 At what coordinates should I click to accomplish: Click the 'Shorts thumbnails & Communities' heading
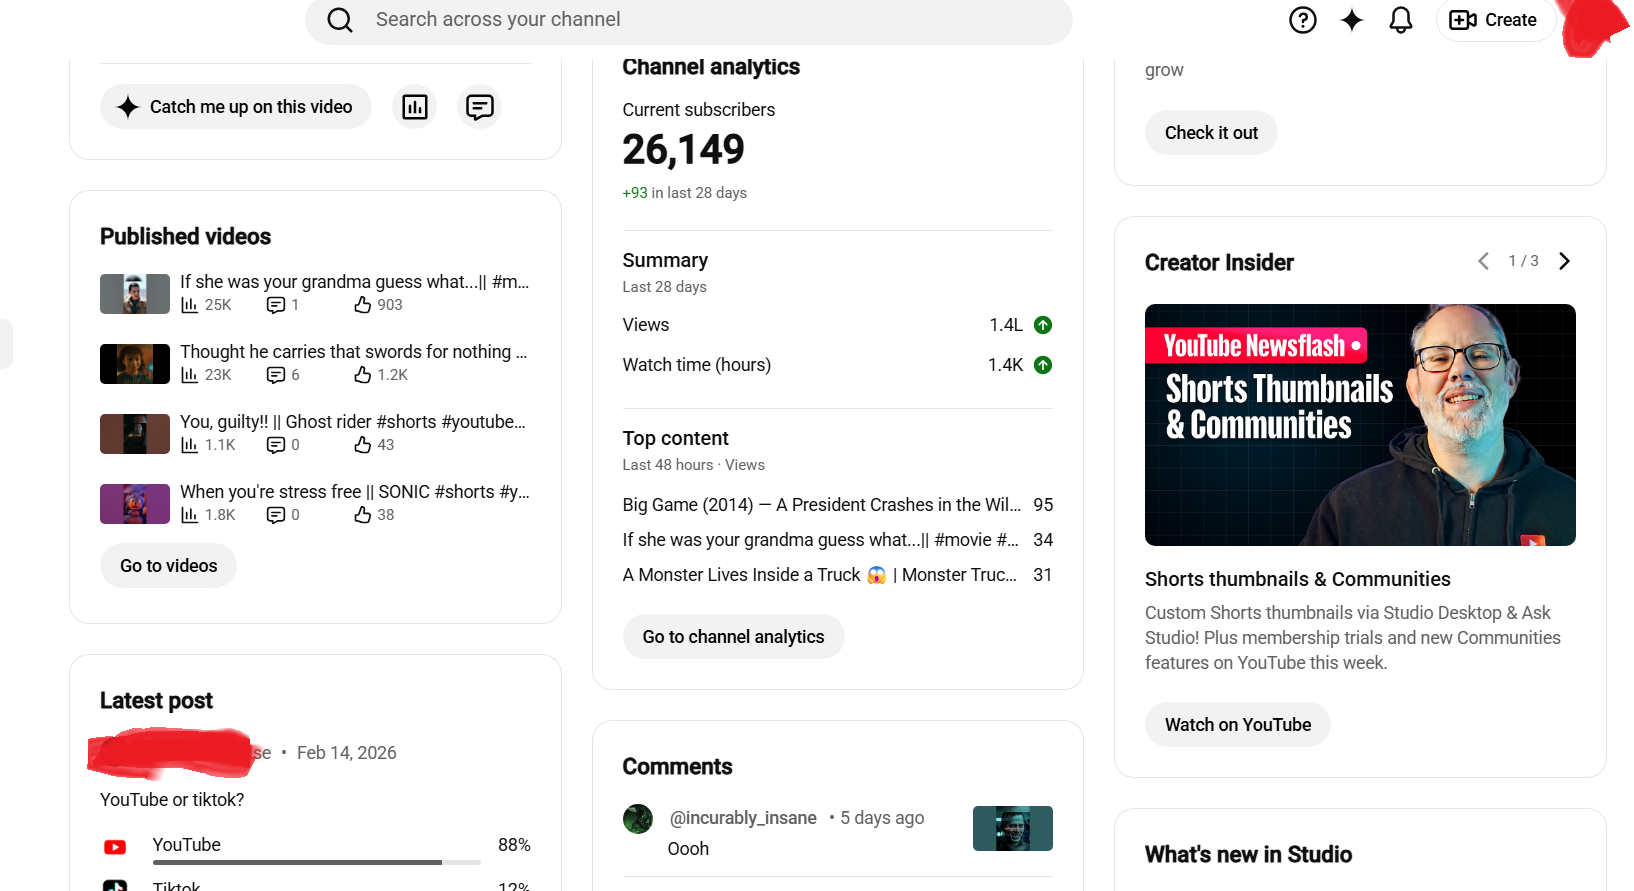click(1298, 579)
